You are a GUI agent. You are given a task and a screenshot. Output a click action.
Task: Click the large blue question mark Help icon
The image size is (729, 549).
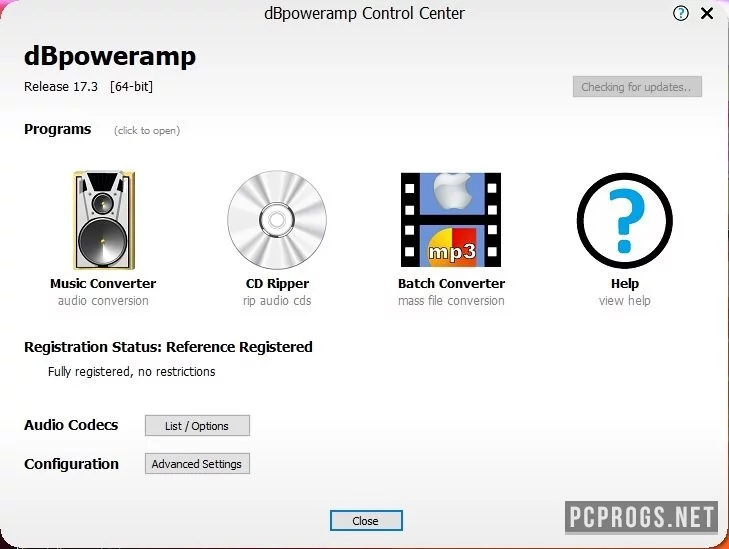click(x=624, y=220)
